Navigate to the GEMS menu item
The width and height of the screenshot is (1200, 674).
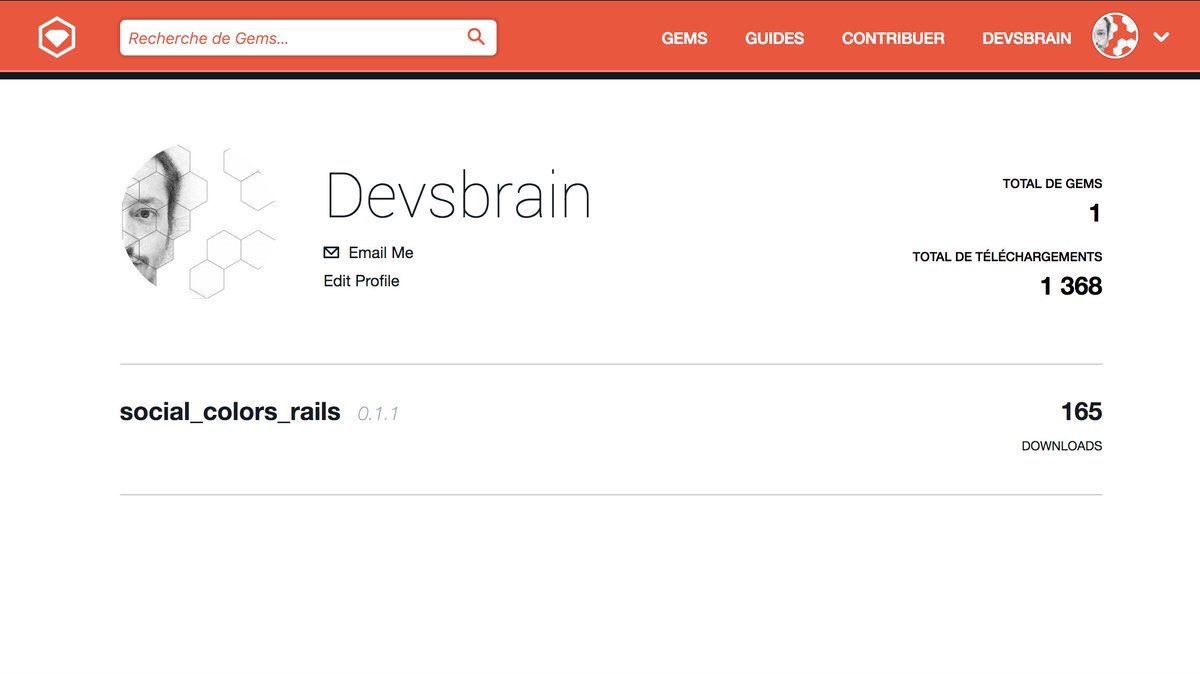coord(684,38)
